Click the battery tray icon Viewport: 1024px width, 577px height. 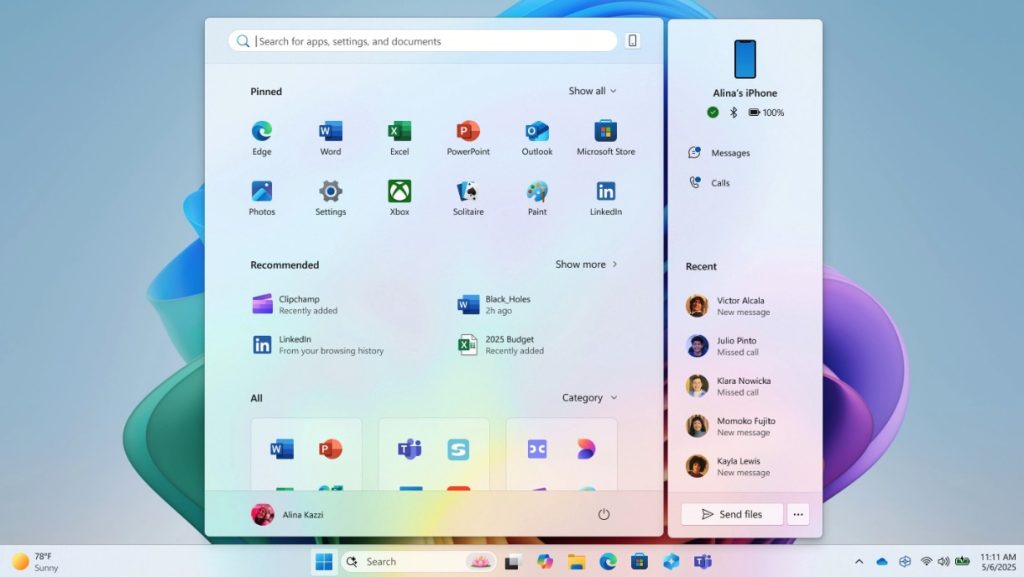coord(962,561)
